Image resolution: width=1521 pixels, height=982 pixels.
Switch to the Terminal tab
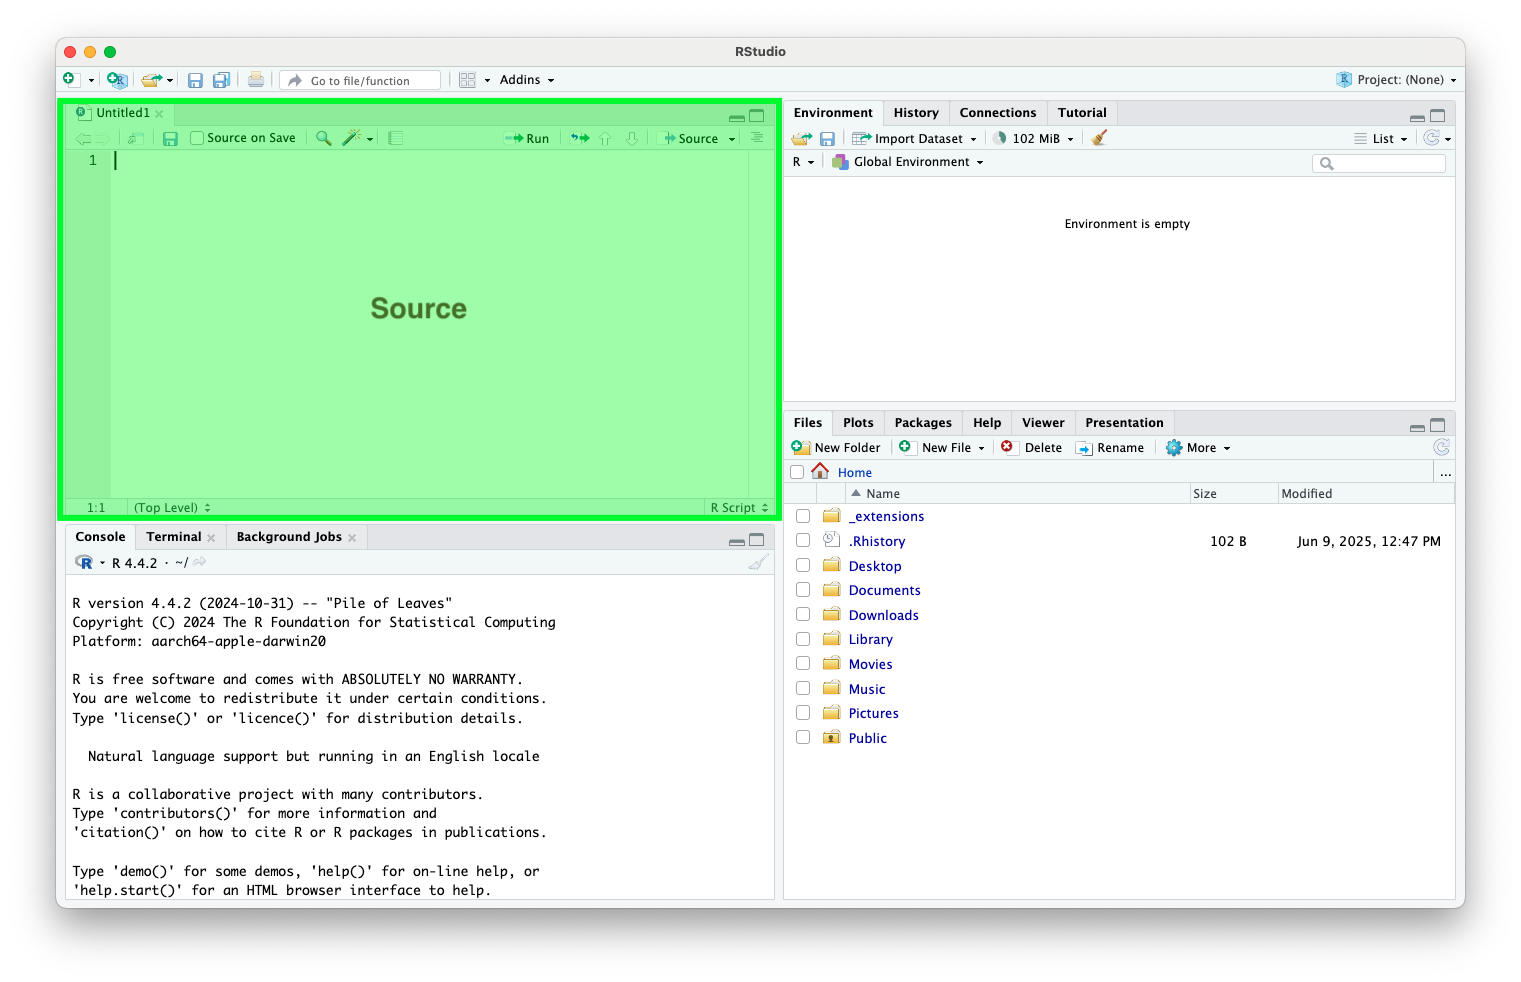click(173, 537)
